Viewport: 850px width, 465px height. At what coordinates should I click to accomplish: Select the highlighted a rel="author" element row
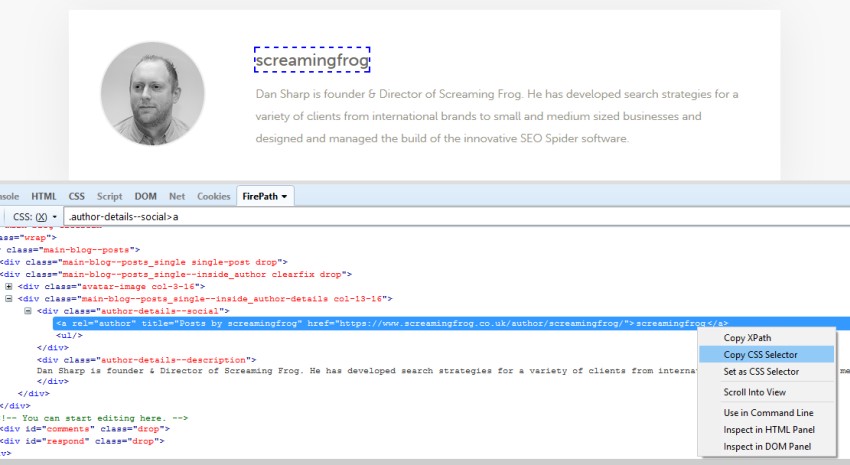452,324
